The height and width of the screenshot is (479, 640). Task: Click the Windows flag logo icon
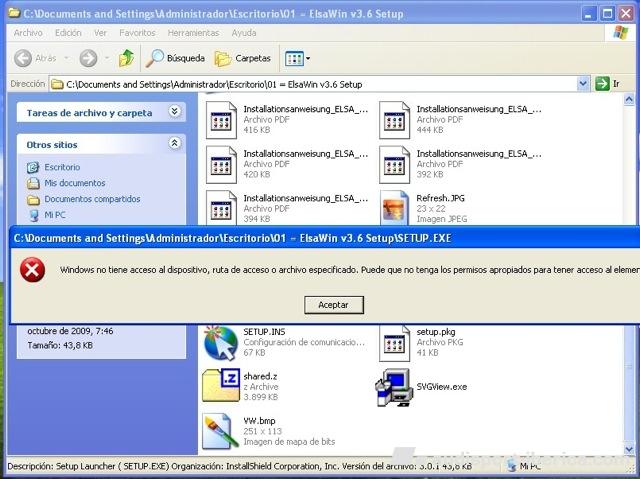point(620,33)
